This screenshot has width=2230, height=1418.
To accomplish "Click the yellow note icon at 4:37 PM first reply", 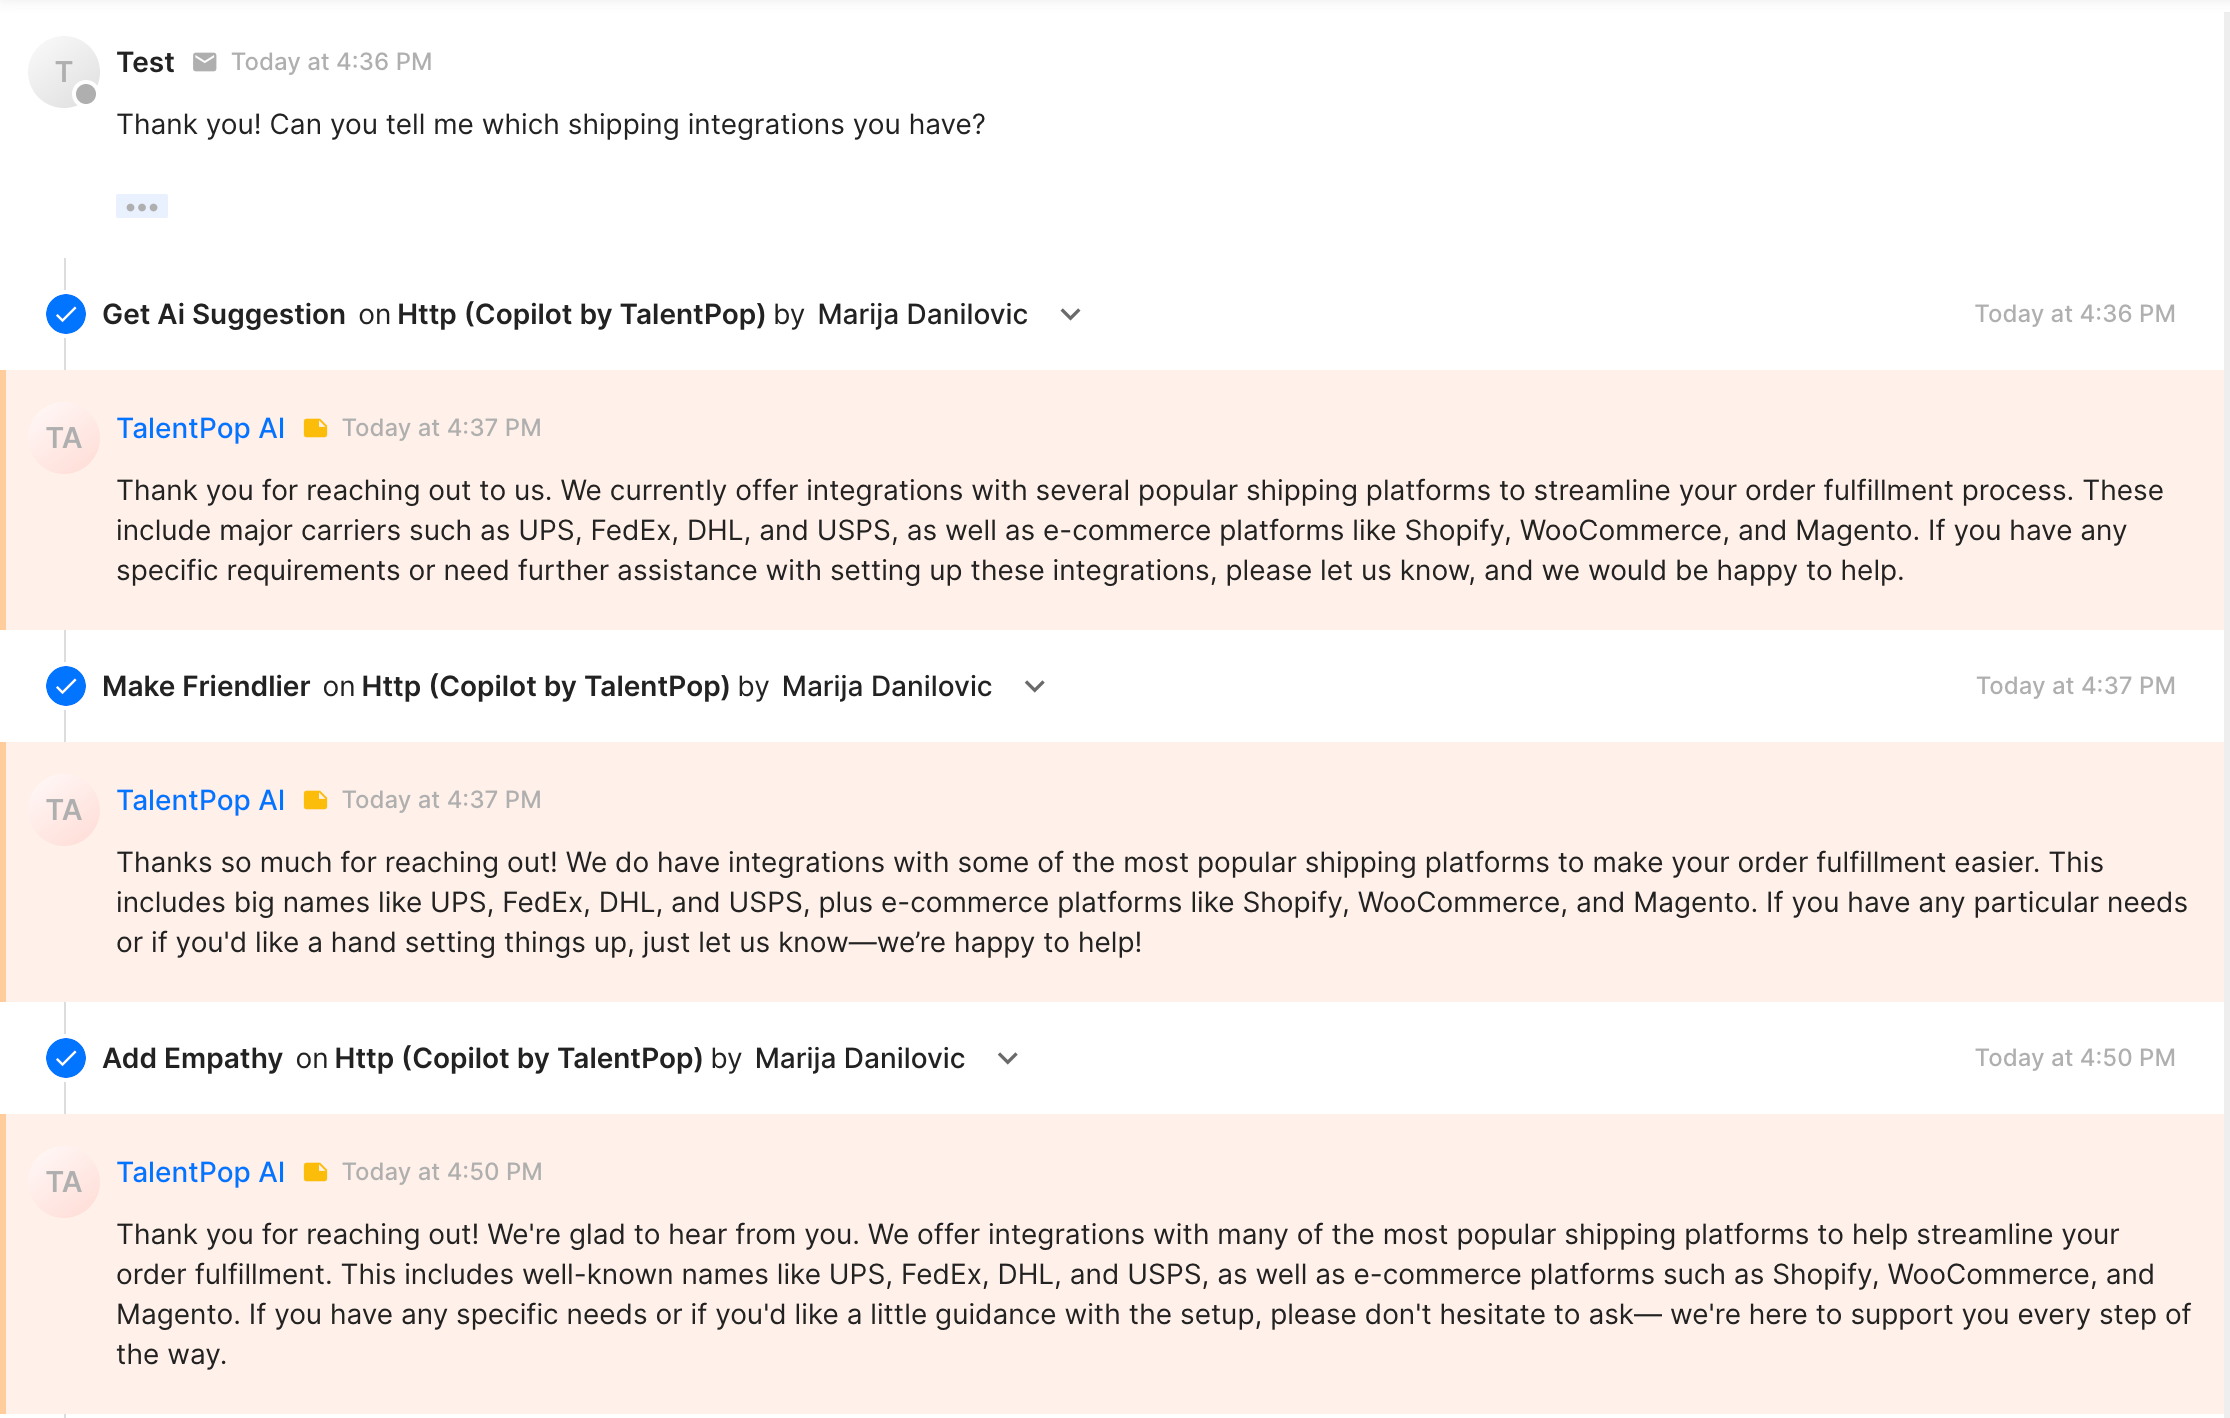I will pos(315,428).
